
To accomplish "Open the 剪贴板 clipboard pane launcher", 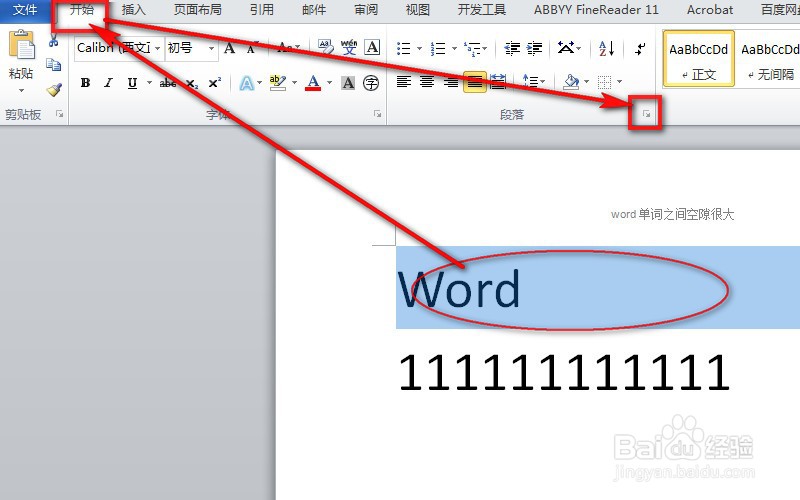I will pyautogui.click(x=60, y=114).
